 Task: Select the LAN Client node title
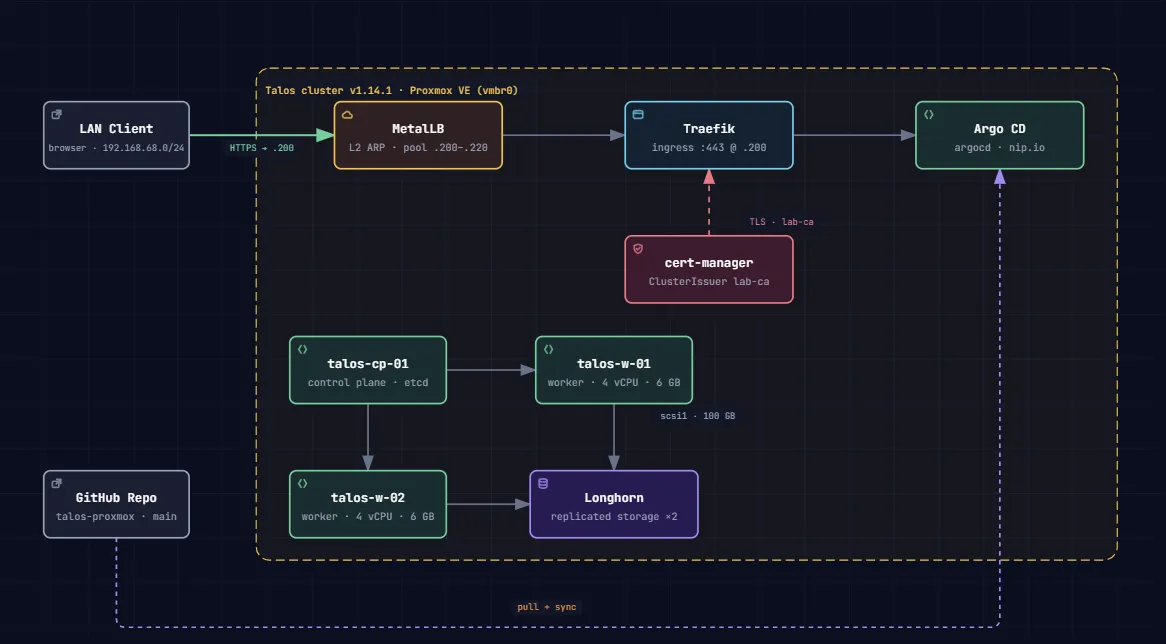(116, 129)
